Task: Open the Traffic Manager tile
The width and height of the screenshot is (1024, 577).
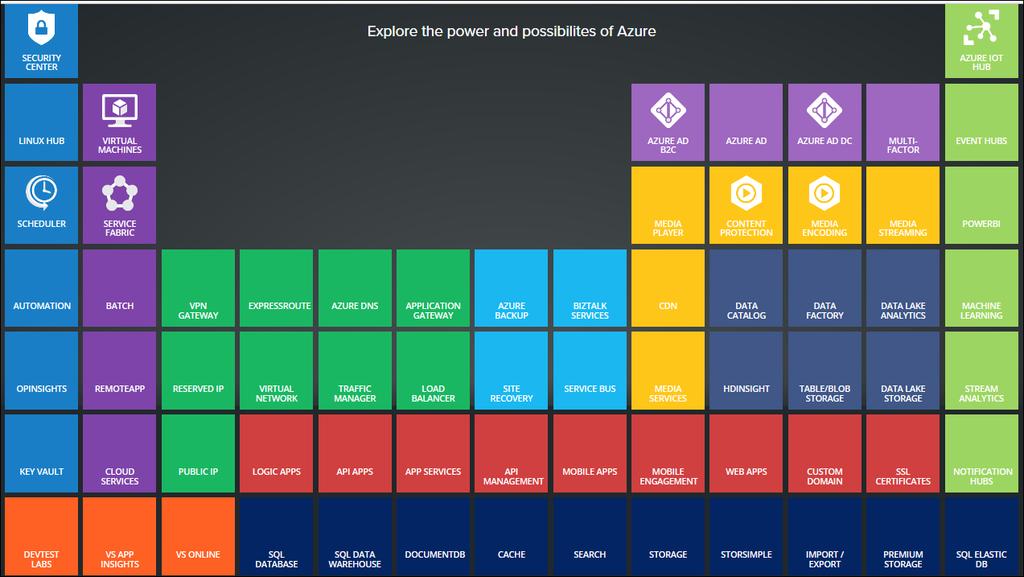Action: click(355, 371)
